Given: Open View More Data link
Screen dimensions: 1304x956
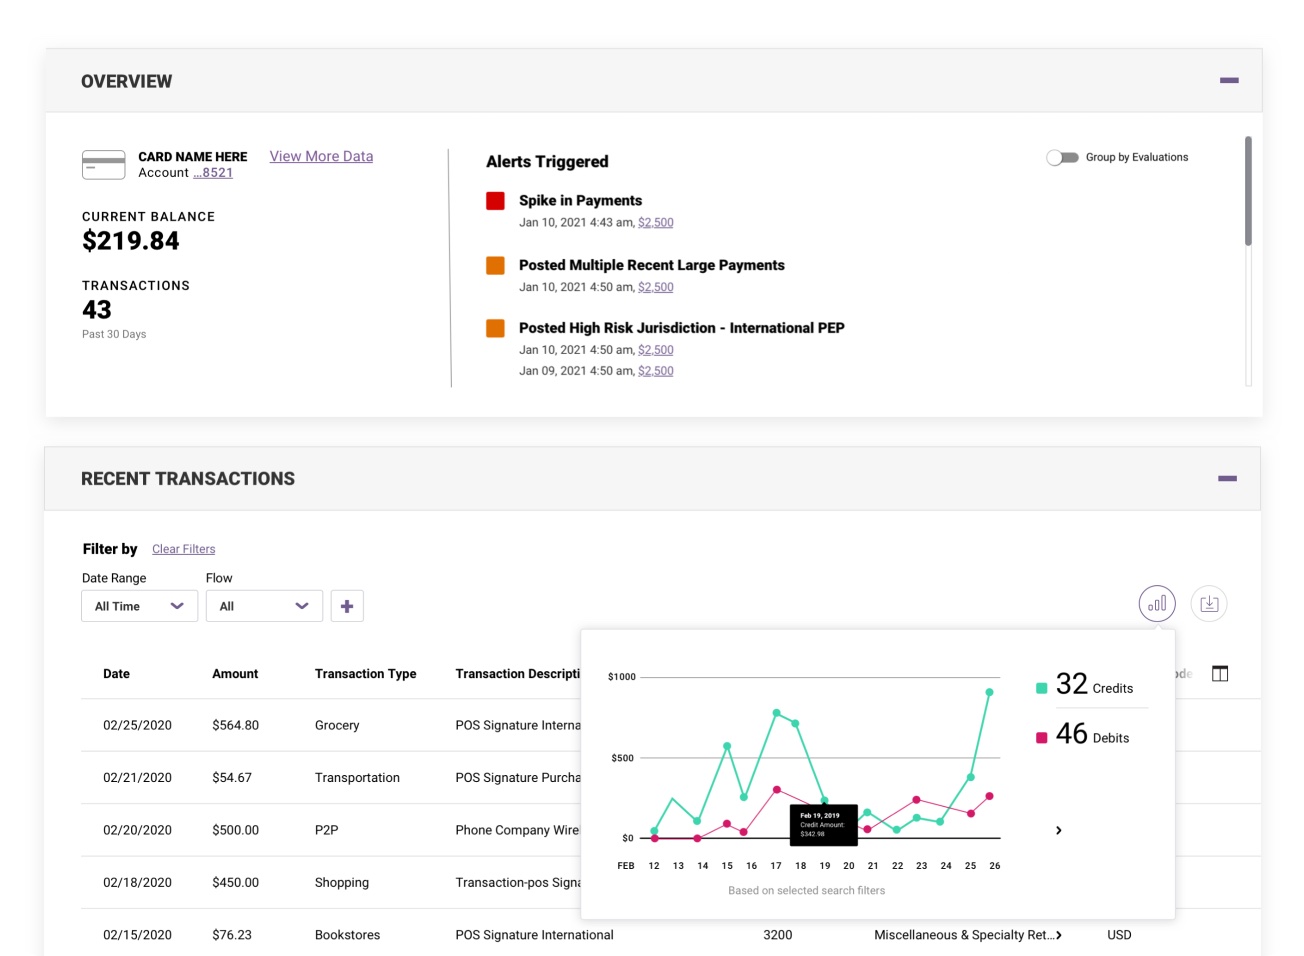Looking at the screenshot, I should click(x=321, y=156).
